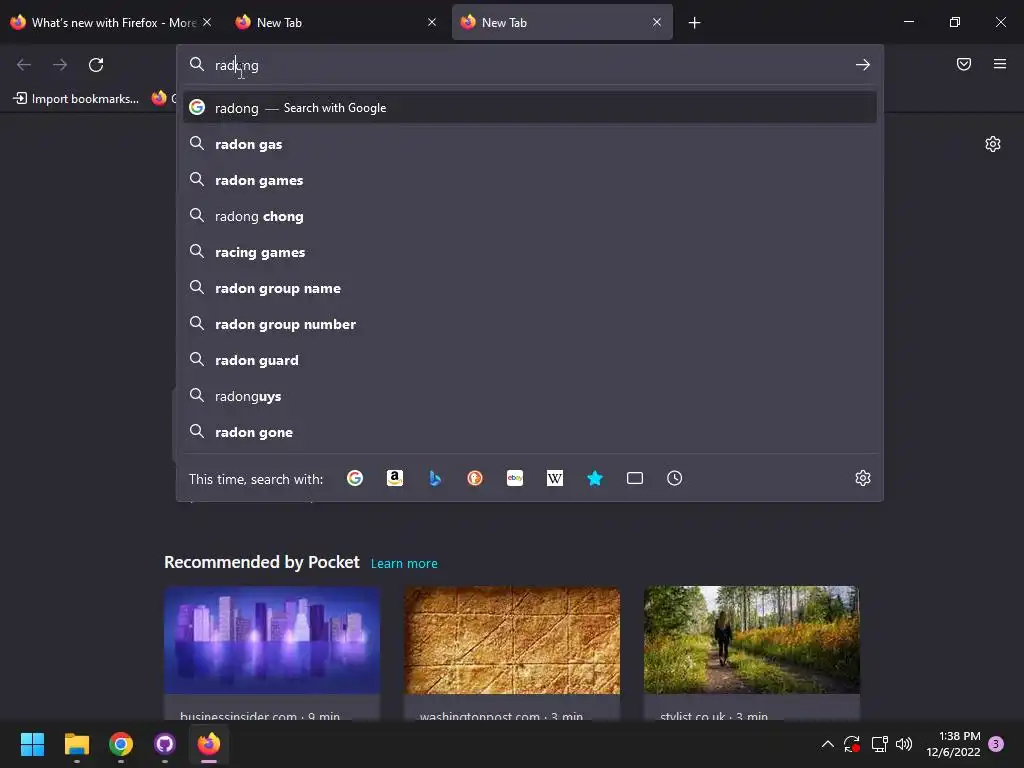The image size is (1024, 768).
Task: Click the Import bookmarks toolbar item
Action: pyautogui.click(x=76, y=99)
